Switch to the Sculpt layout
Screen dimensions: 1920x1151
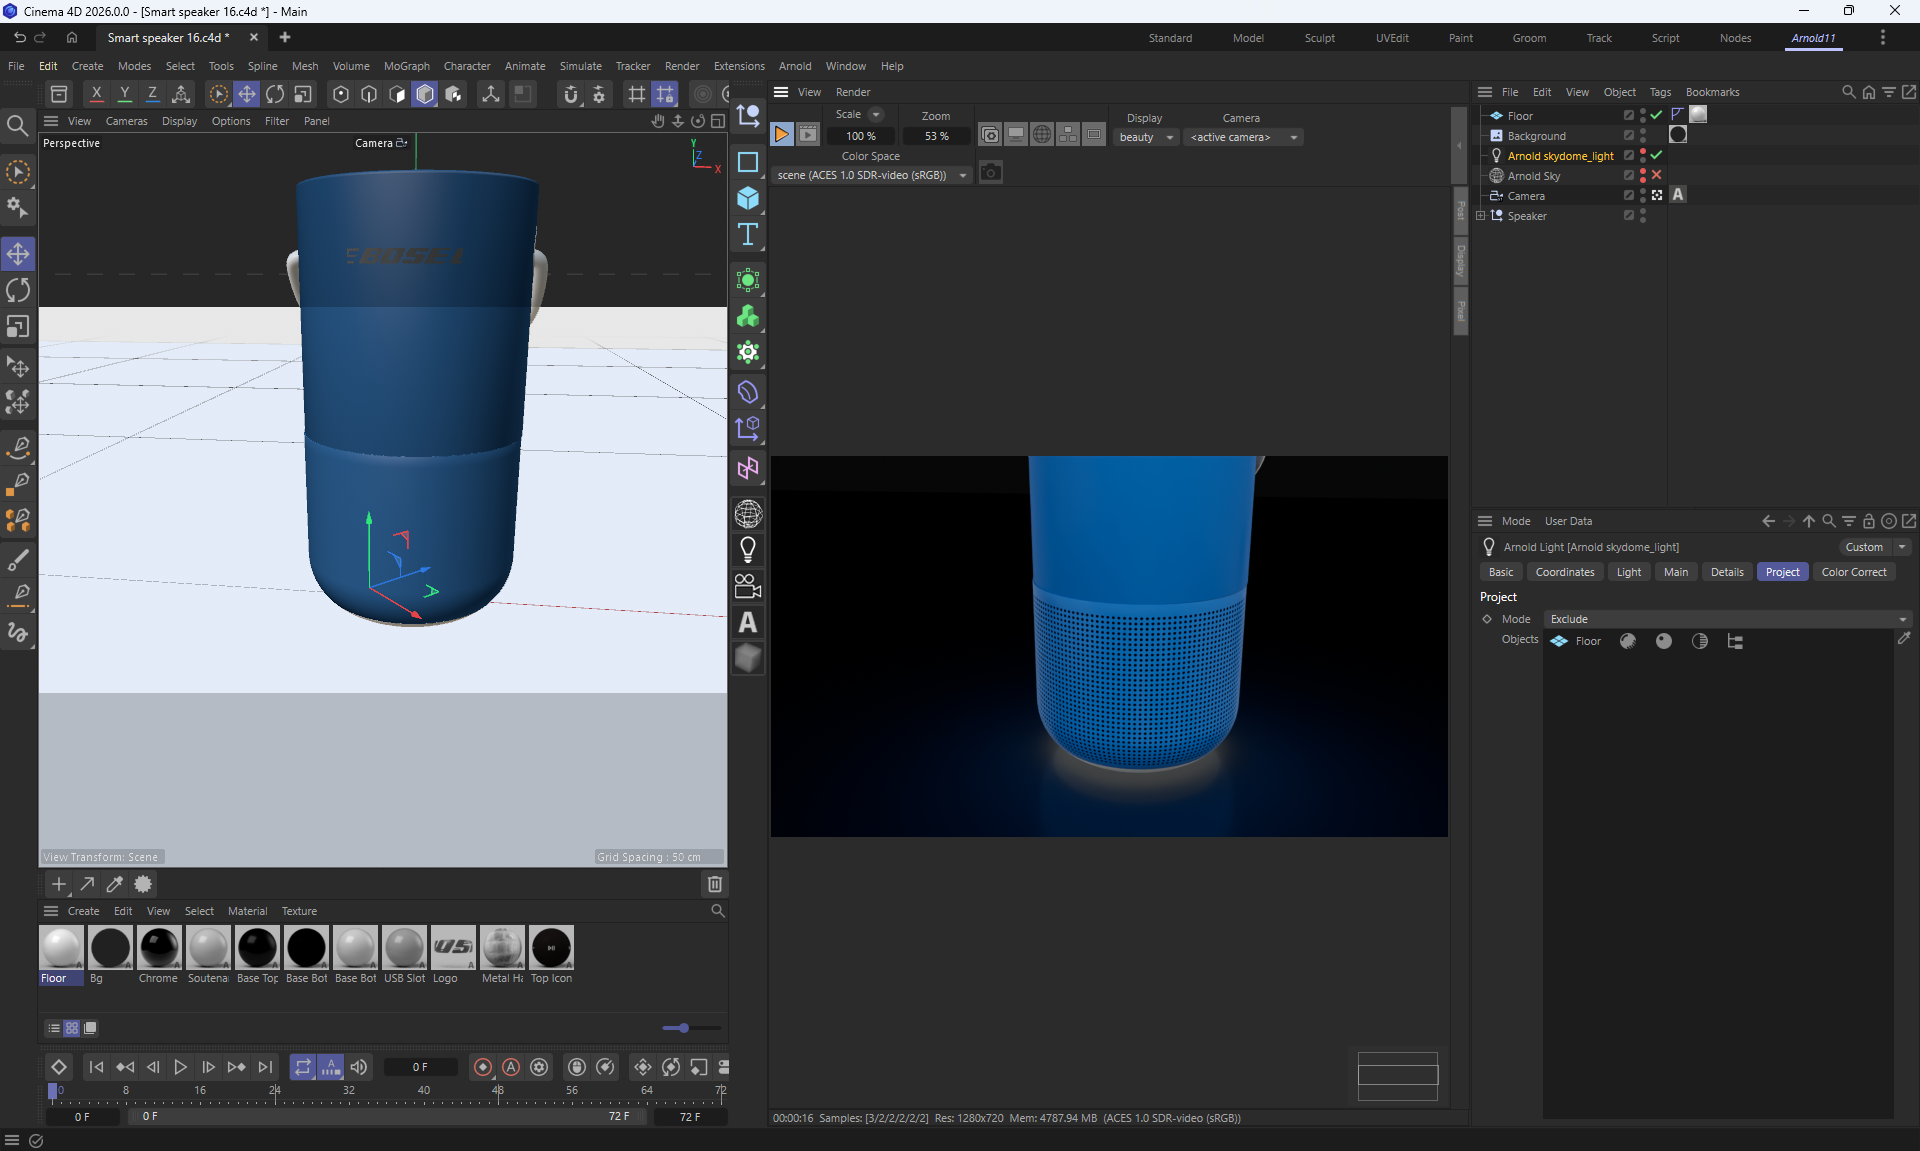(1319, 38)
